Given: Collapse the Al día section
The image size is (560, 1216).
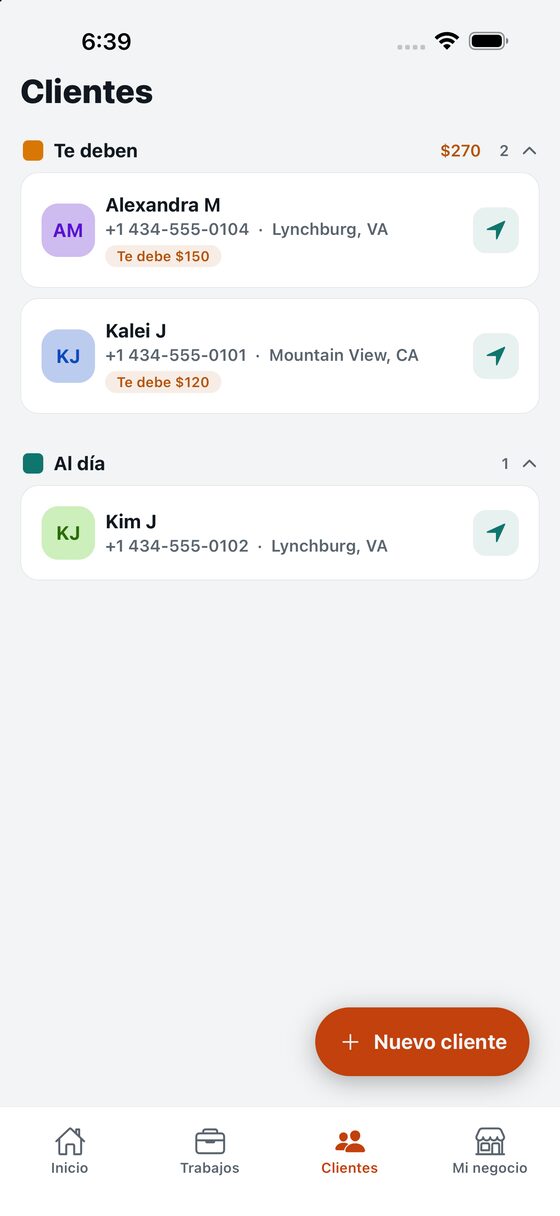Looking at the screenshot, I should (530, 464).
